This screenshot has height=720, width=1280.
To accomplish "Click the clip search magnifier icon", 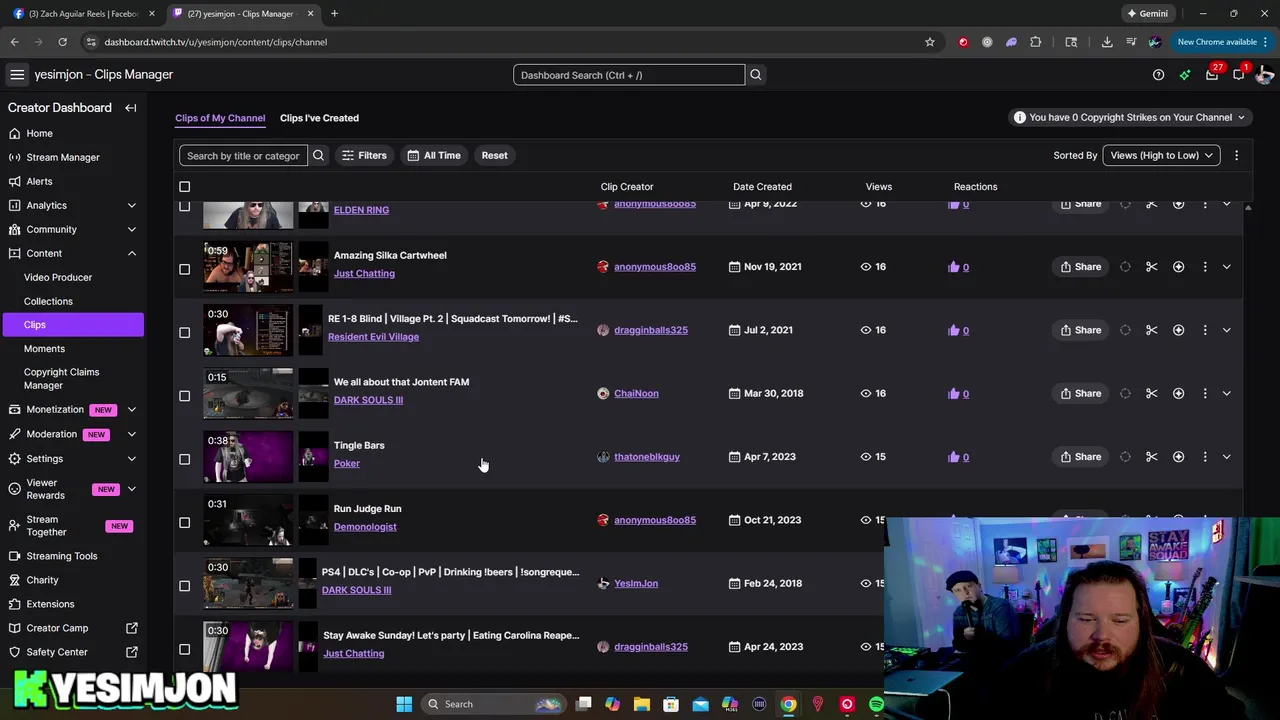I will click(318, 156).
